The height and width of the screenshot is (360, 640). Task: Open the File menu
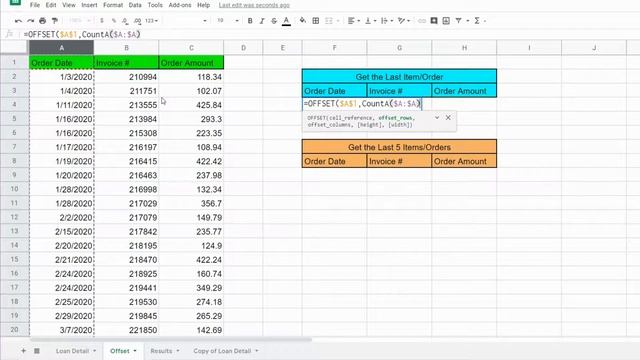coord(35,5)
